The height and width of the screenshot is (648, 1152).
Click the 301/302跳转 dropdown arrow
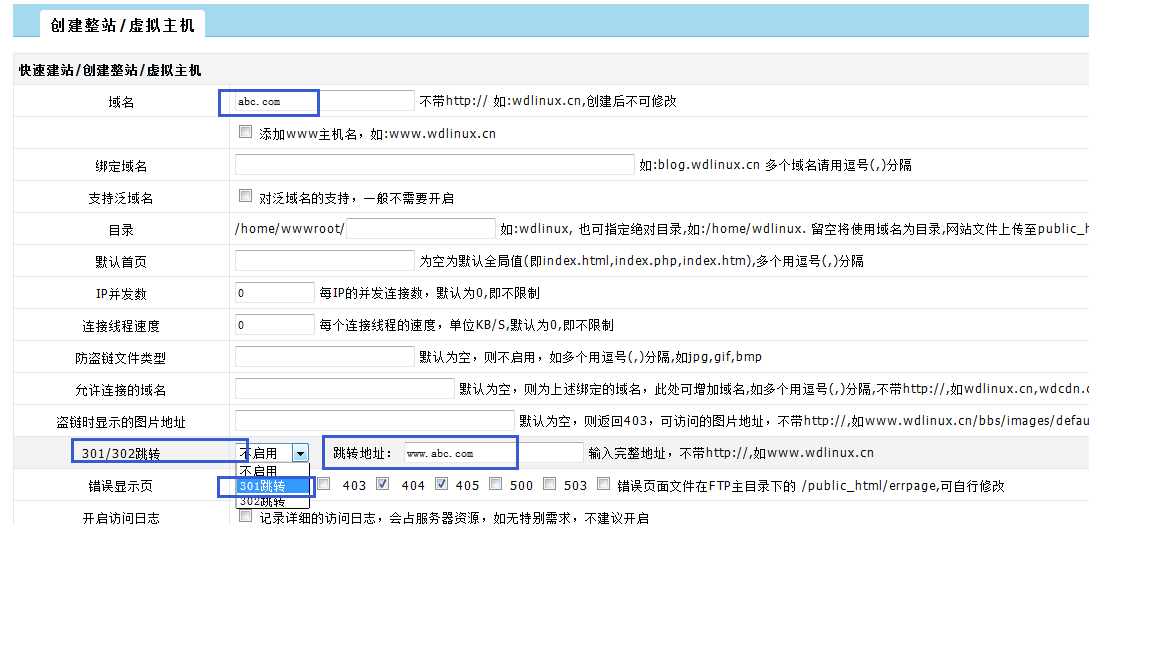(300, 453)
